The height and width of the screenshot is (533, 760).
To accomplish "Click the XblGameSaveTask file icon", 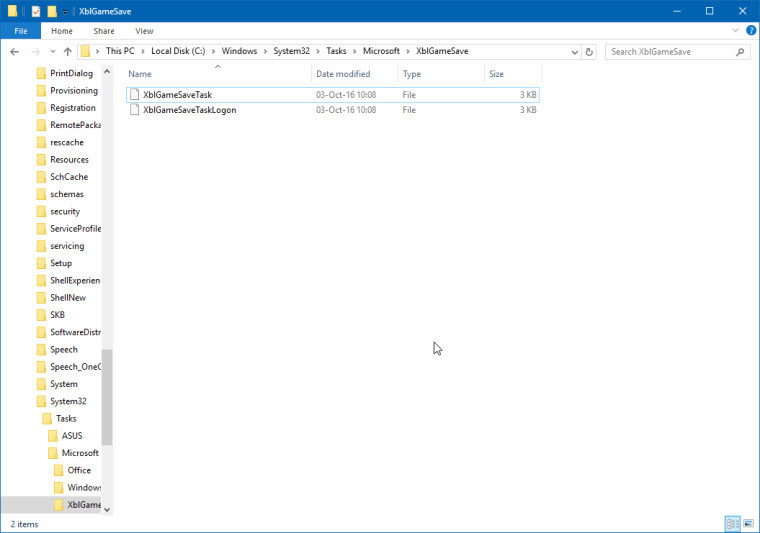I will 134,95.
